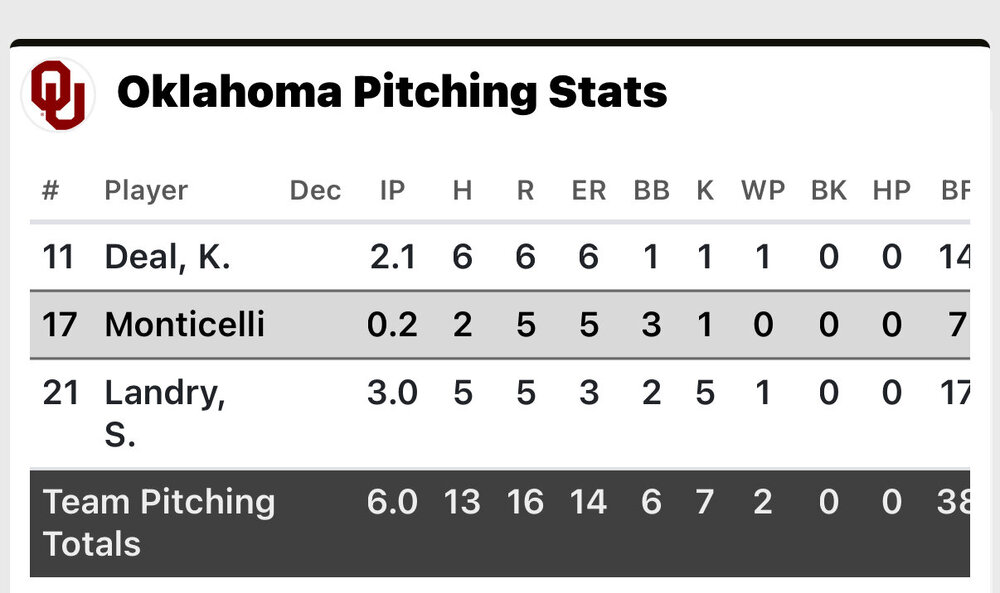The image size is (1000, 593).
Task: Click the IP column header
Action: point(392,190)
